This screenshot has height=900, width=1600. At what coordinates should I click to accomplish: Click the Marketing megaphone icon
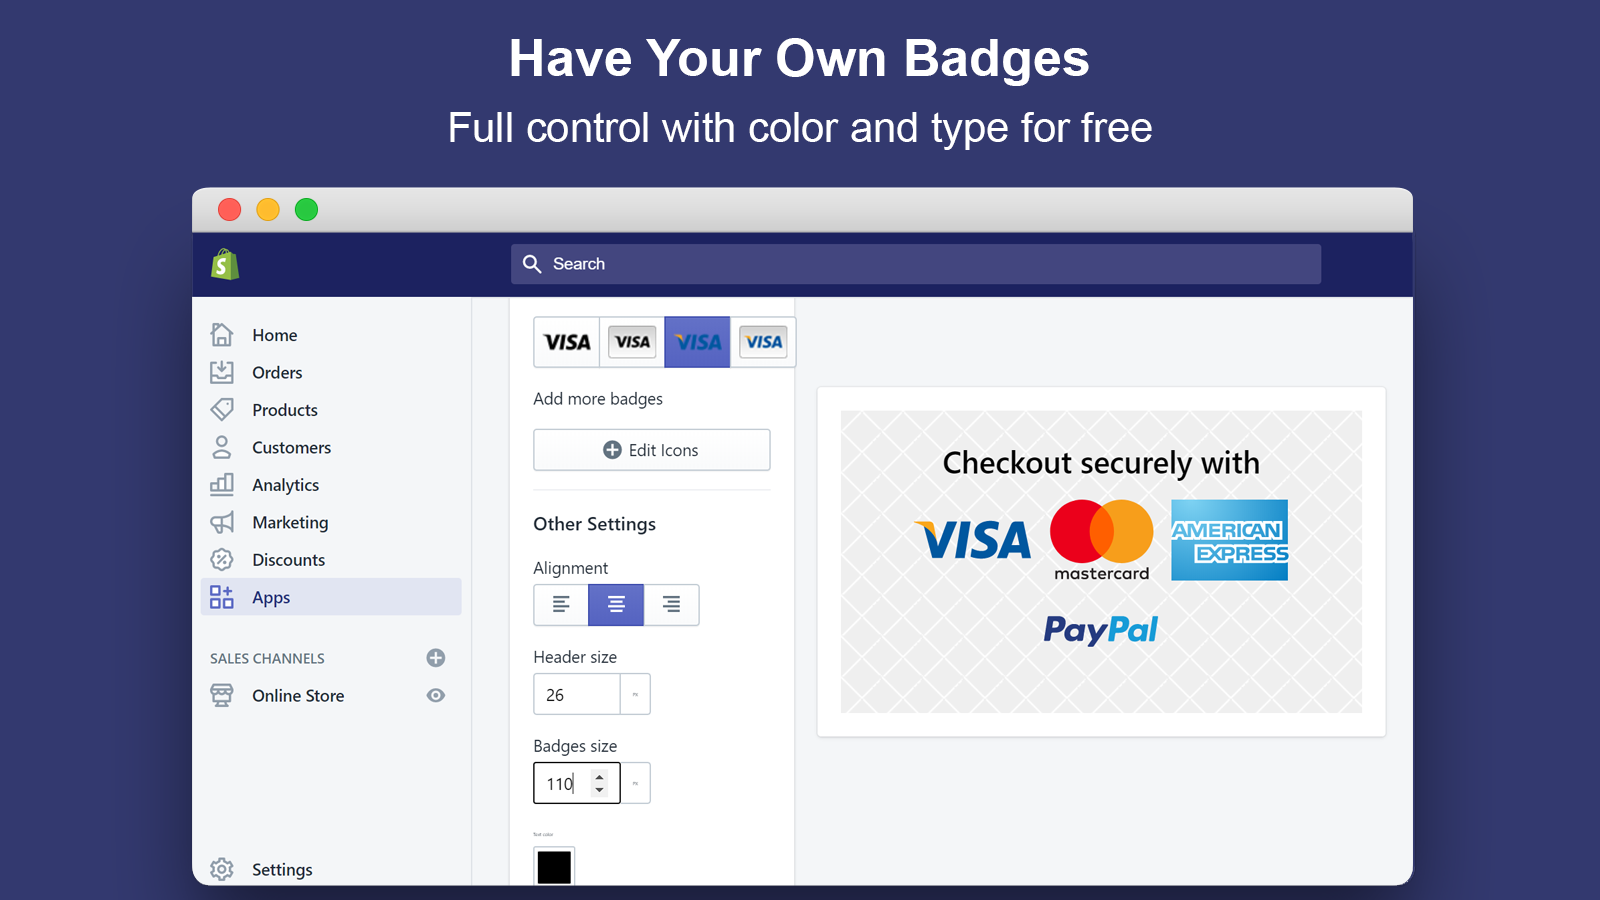click(222, 522)
